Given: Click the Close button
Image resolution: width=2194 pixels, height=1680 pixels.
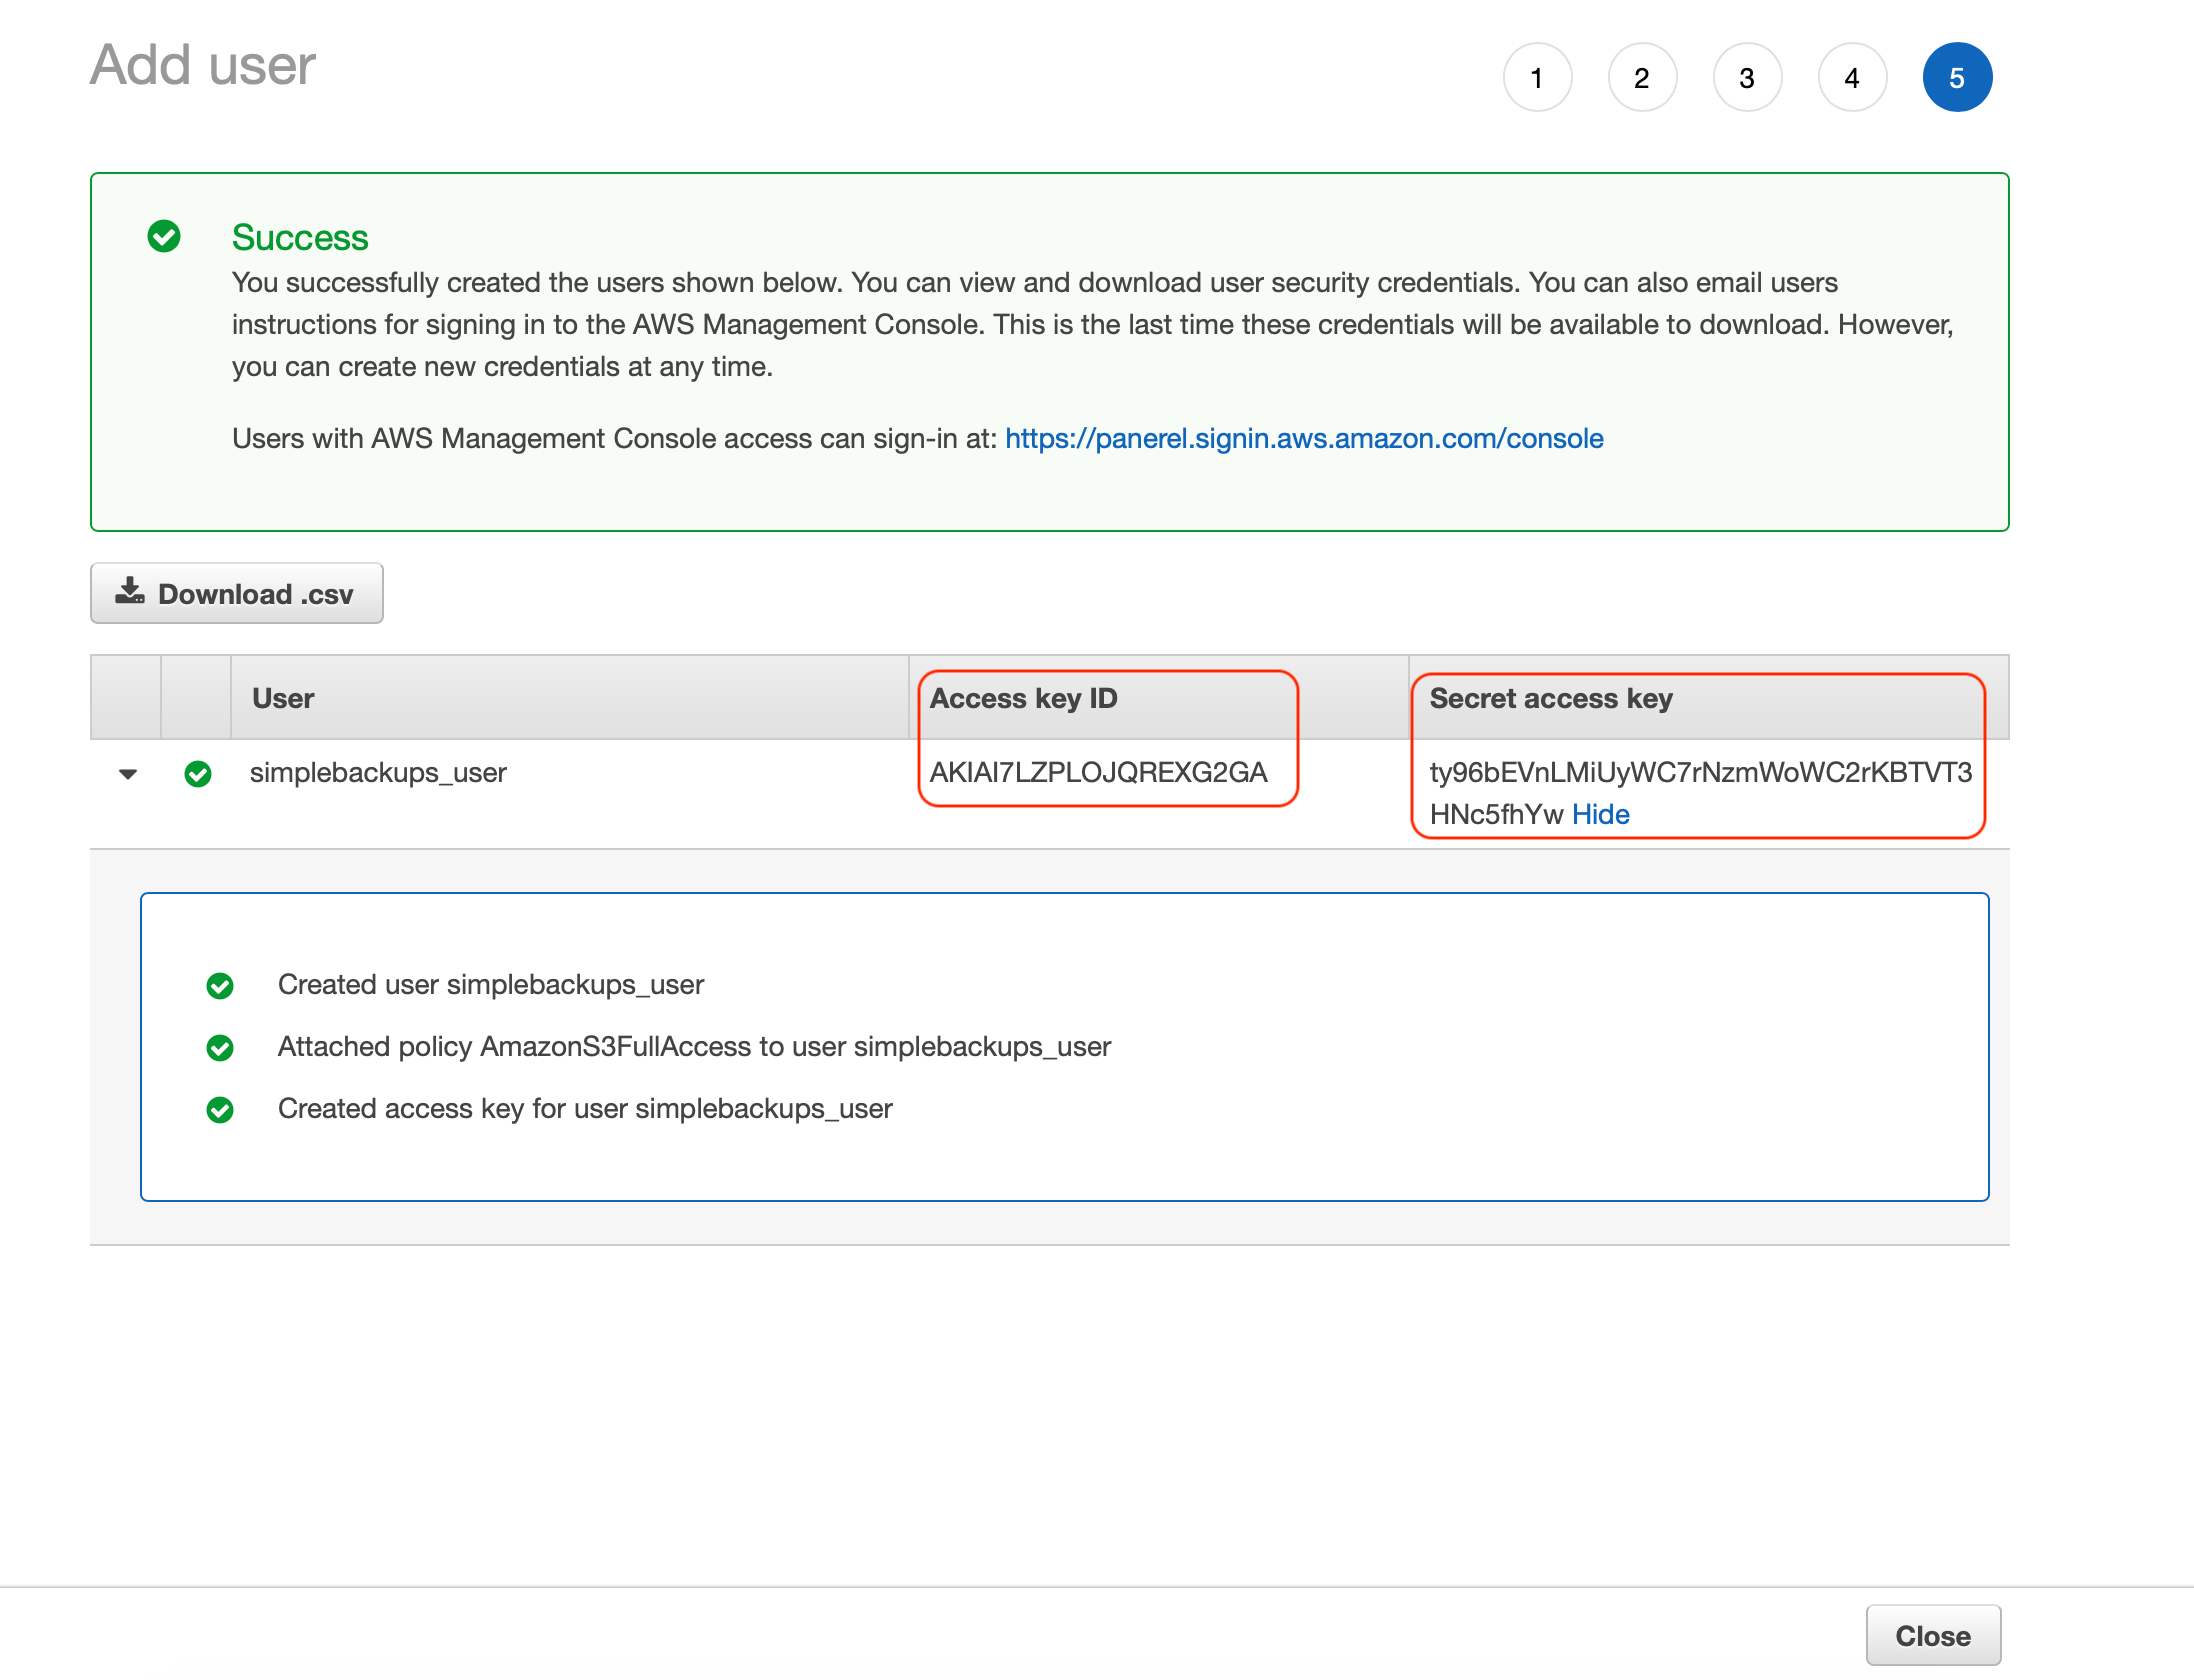Looking at the screenshot, I should coord(1932,1634).
